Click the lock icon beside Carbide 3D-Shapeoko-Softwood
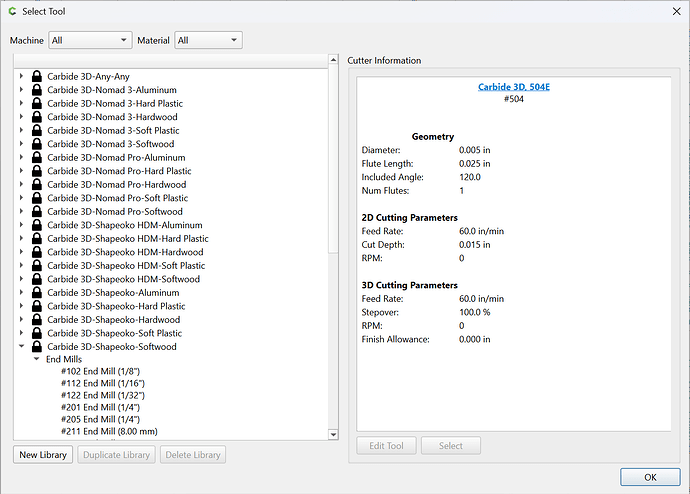Viewport: 690px width, 494px height. (x=37, y=347)
